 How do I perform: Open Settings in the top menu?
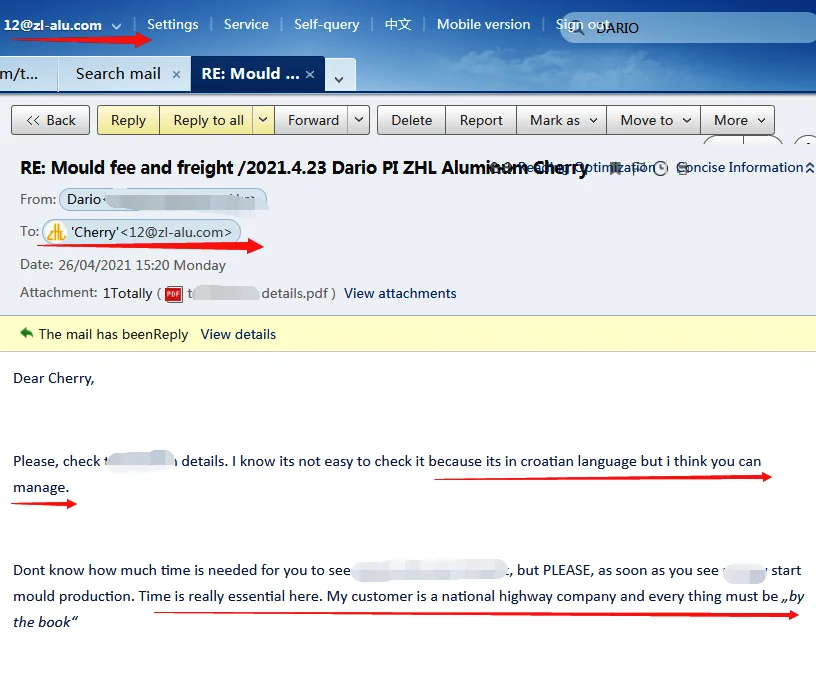coord(172,24)
